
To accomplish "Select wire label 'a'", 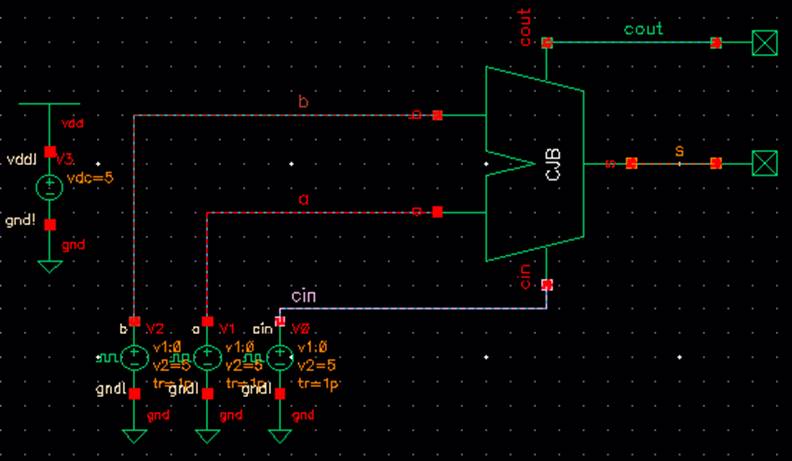I will [303, 200].
